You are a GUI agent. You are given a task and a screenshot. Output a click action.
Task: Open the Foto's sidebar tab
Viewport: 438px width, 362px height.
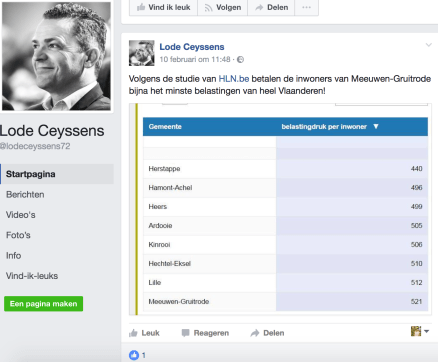18,235
